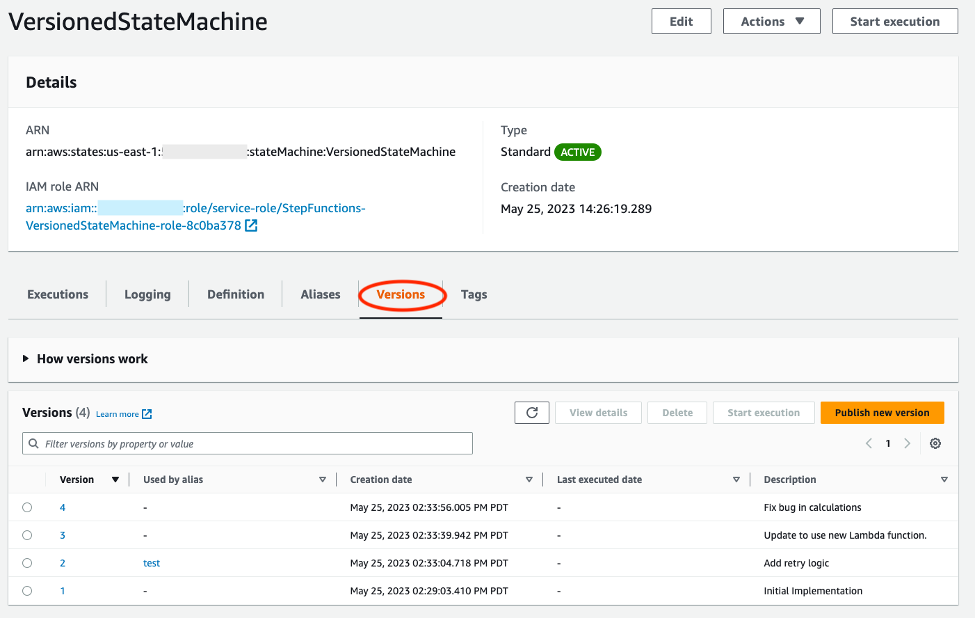Click the Learn more external link icon
Image resolution: width=977 pixels, height=618 pixels.
(x=147, y=414)
